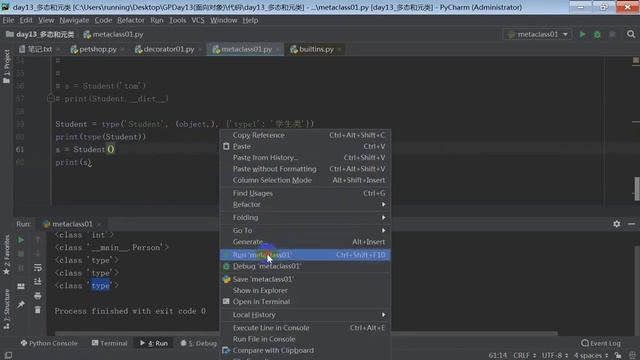
Task: Close the metaclass01.py editor tab
Action: point(278,50)
